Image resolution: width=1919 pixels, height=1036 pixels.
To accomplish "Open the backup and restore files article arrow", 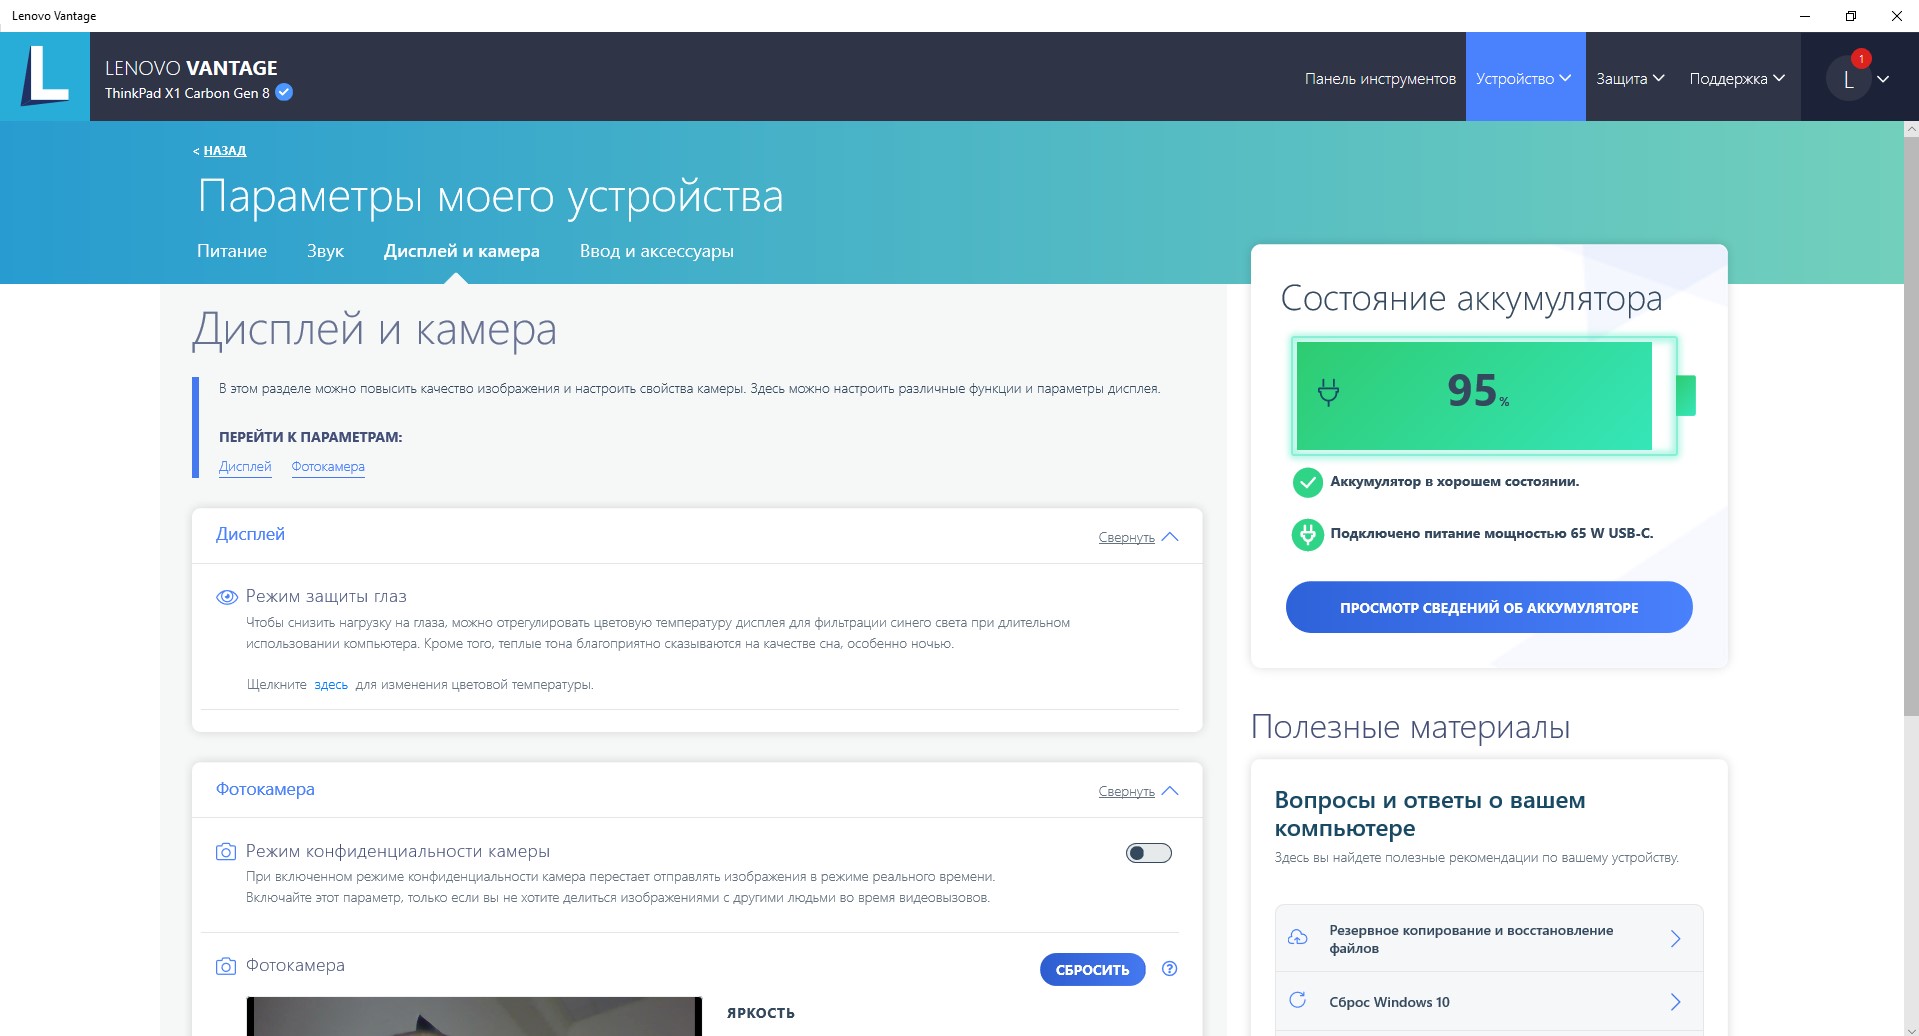I will [1676, 938].
